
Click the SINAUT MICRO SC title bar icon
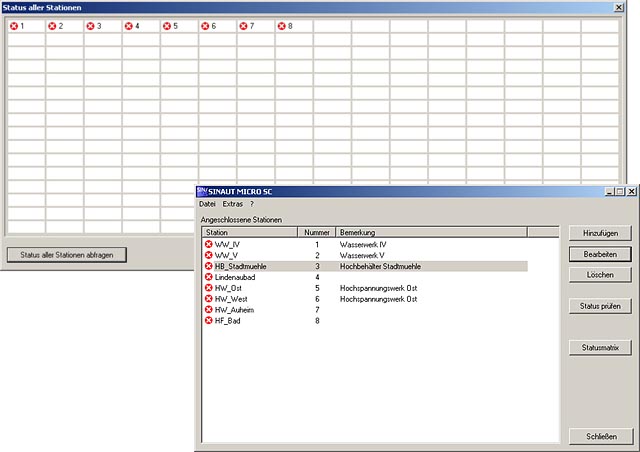pos(202,191)
